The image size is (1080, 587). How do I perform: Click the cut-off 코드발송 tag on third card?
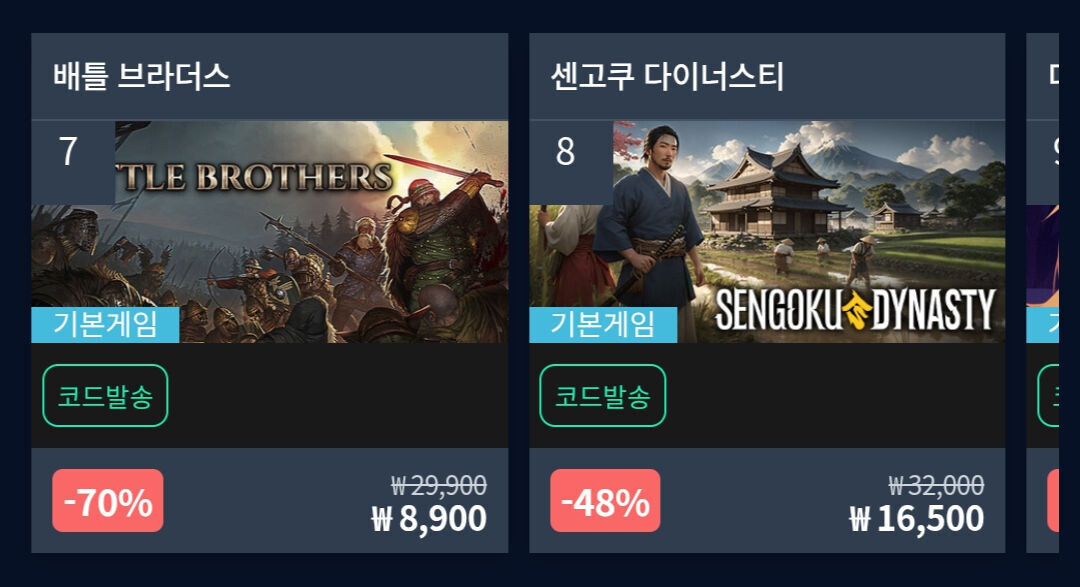[x=1048, y=395]
